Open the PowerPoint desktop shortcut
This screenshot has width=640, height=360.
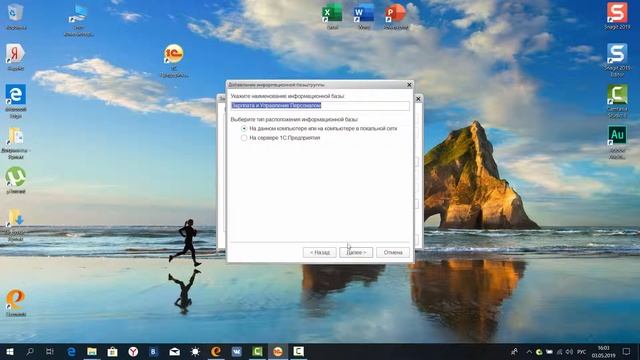pyautogui.click(x=396, y=16)
